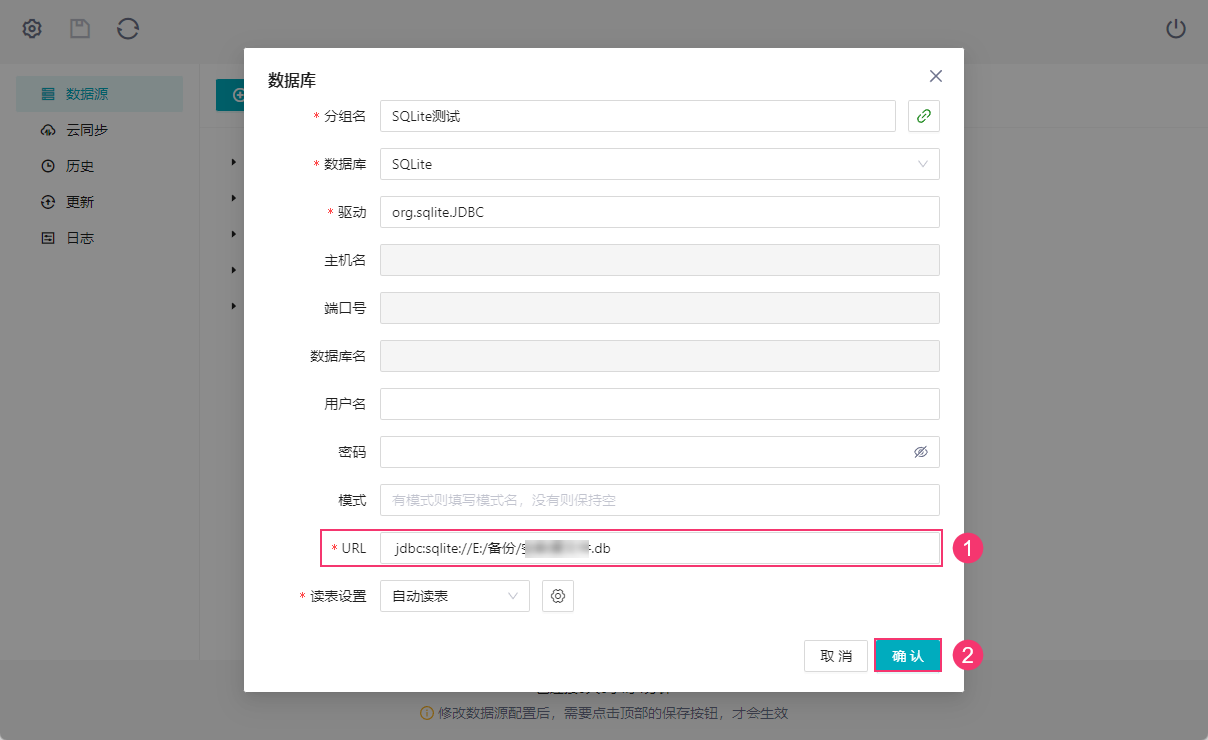The image size is (1208, 740).
Task: Select 数据源 in the sidebar
Action: click(99, 94)
